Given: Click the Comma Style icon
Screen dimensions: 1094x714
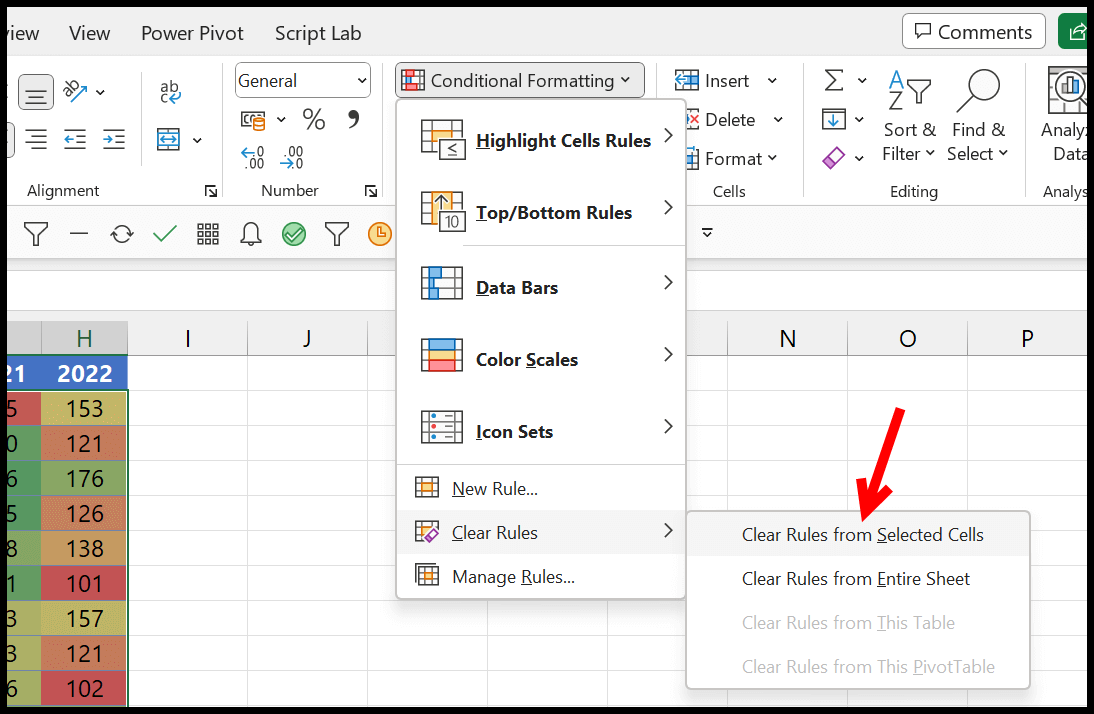Looking at the screenshot, I should [x=354, y=119].
